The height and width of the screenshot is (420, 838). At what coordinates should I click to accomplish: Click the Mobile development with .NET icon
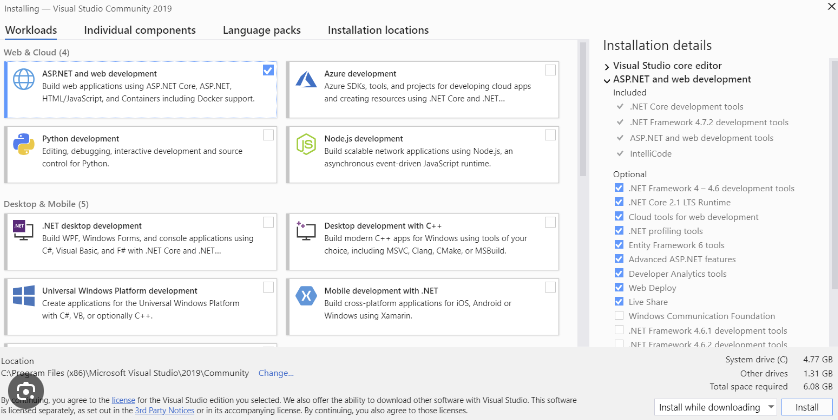click(x=306, y=296)
